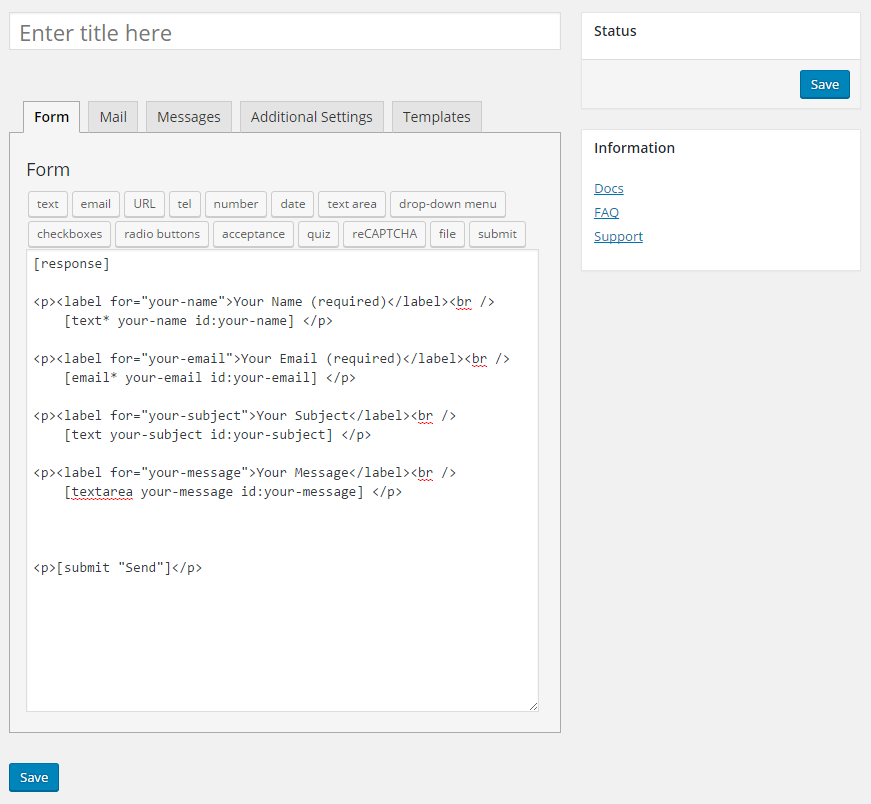Insert a reCAPTCHA tag

384,234
